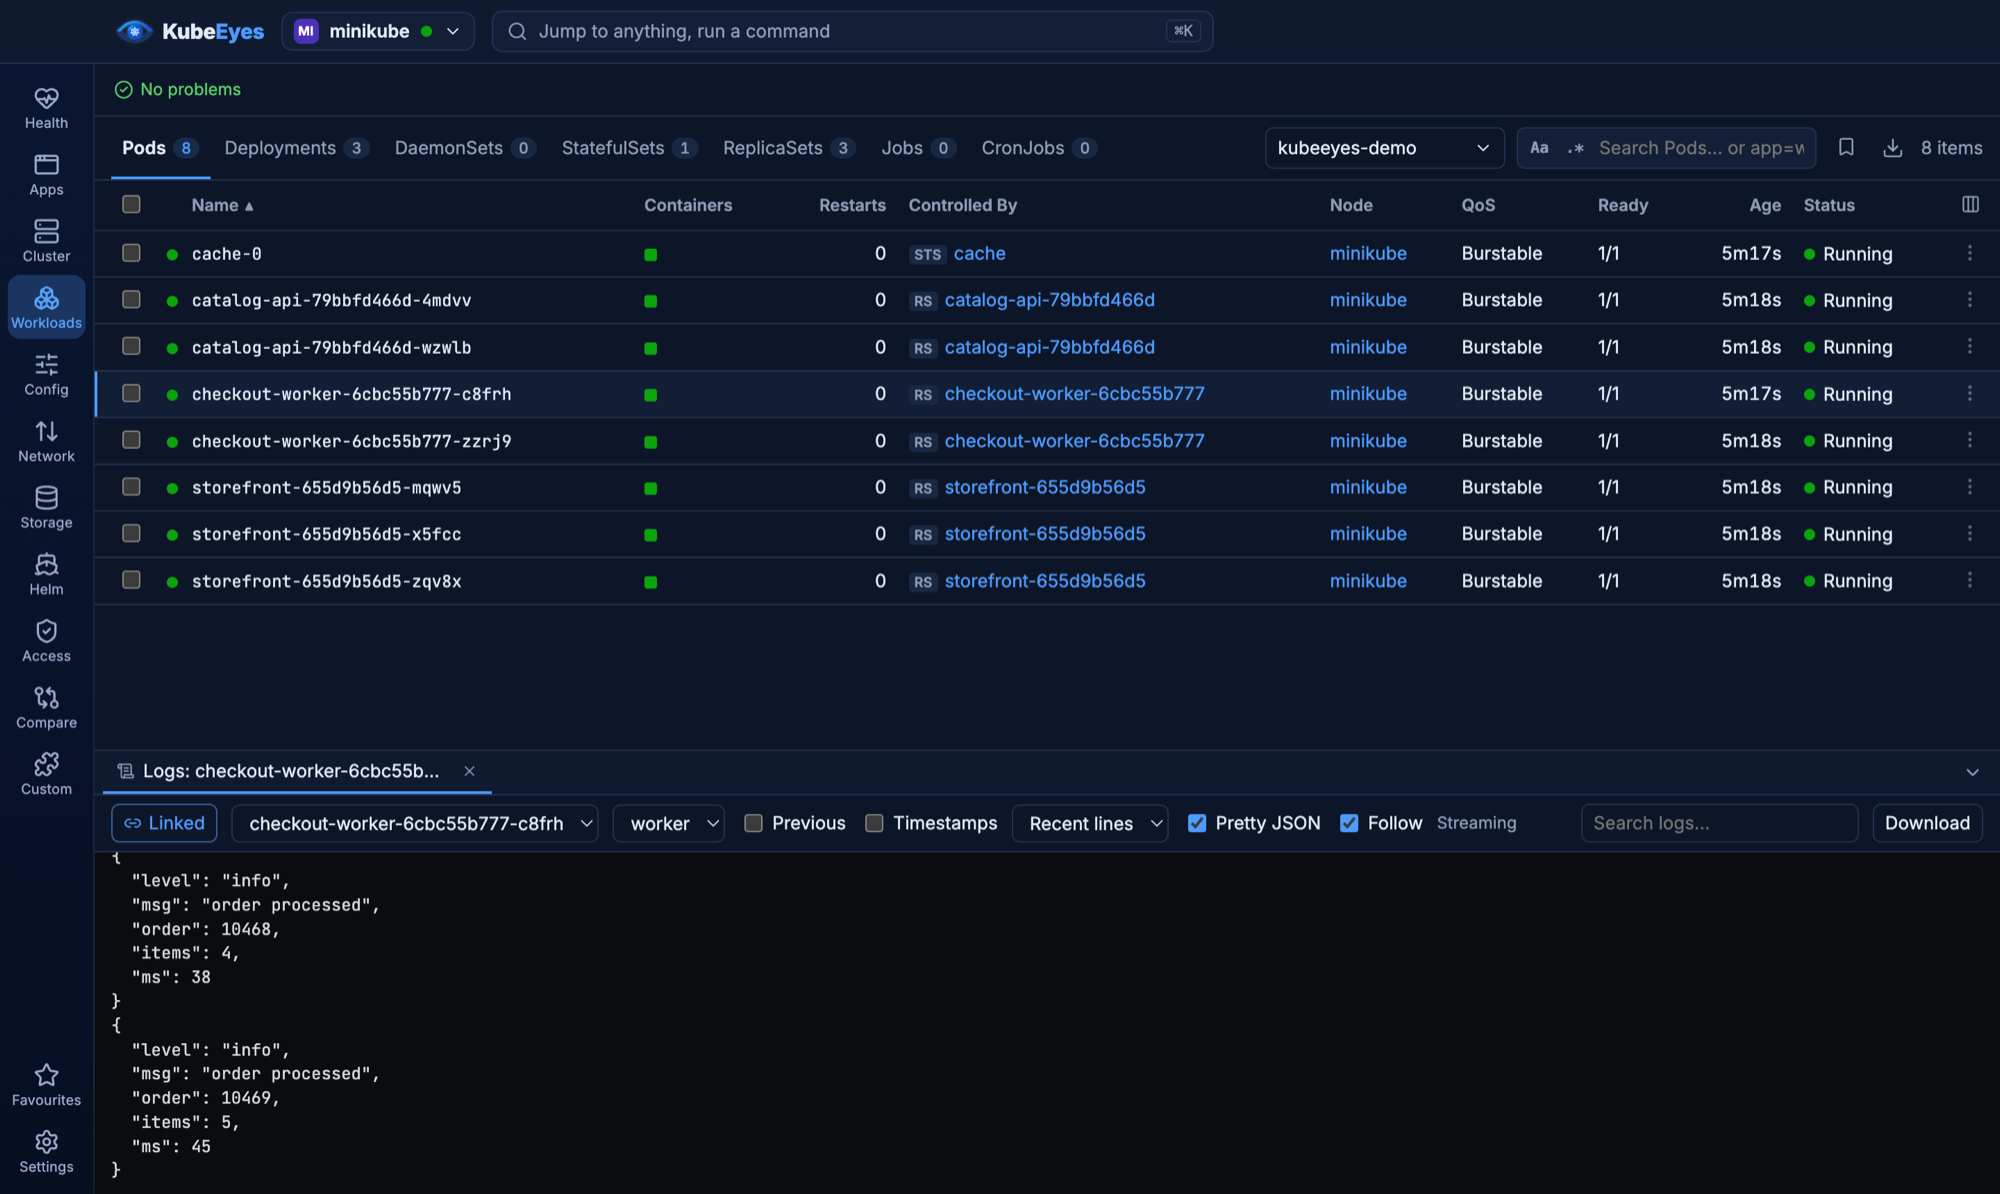The image size is (2000, 1194).
Task: Open the minikube cluster switcher dropdown
Action: [x=378, y=31]
